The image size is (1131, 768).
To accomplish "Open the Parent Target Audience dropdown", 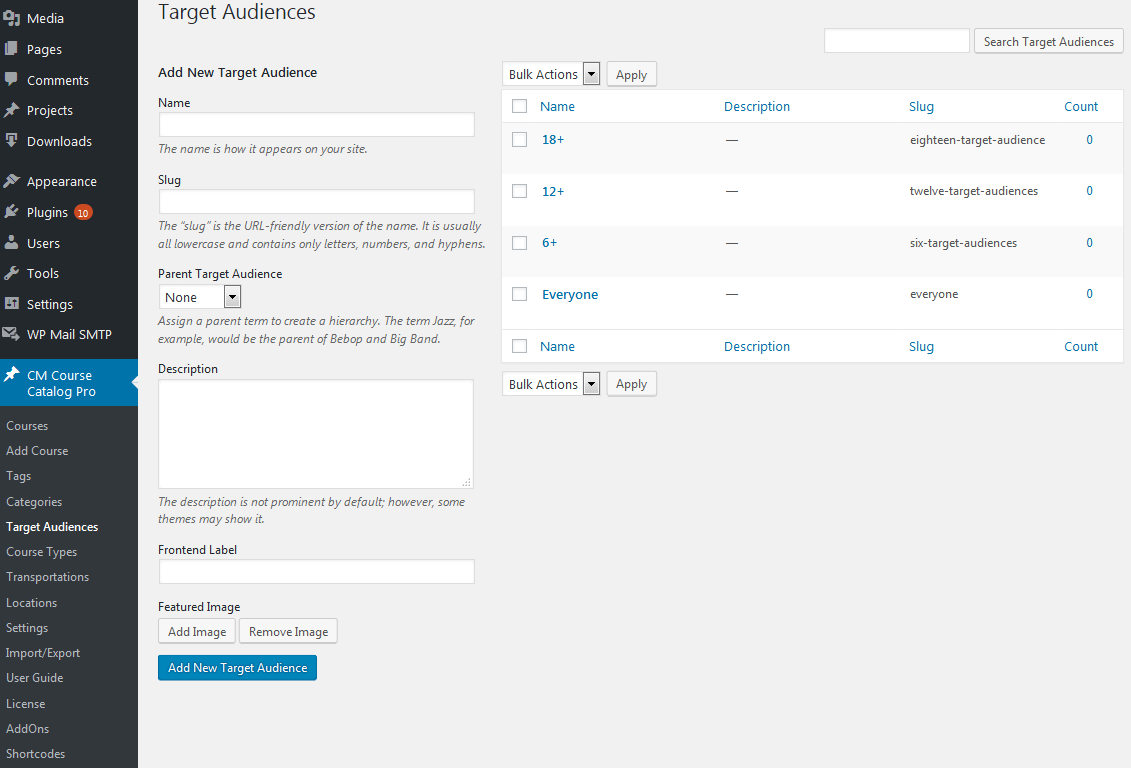I will tap(200, 297).
